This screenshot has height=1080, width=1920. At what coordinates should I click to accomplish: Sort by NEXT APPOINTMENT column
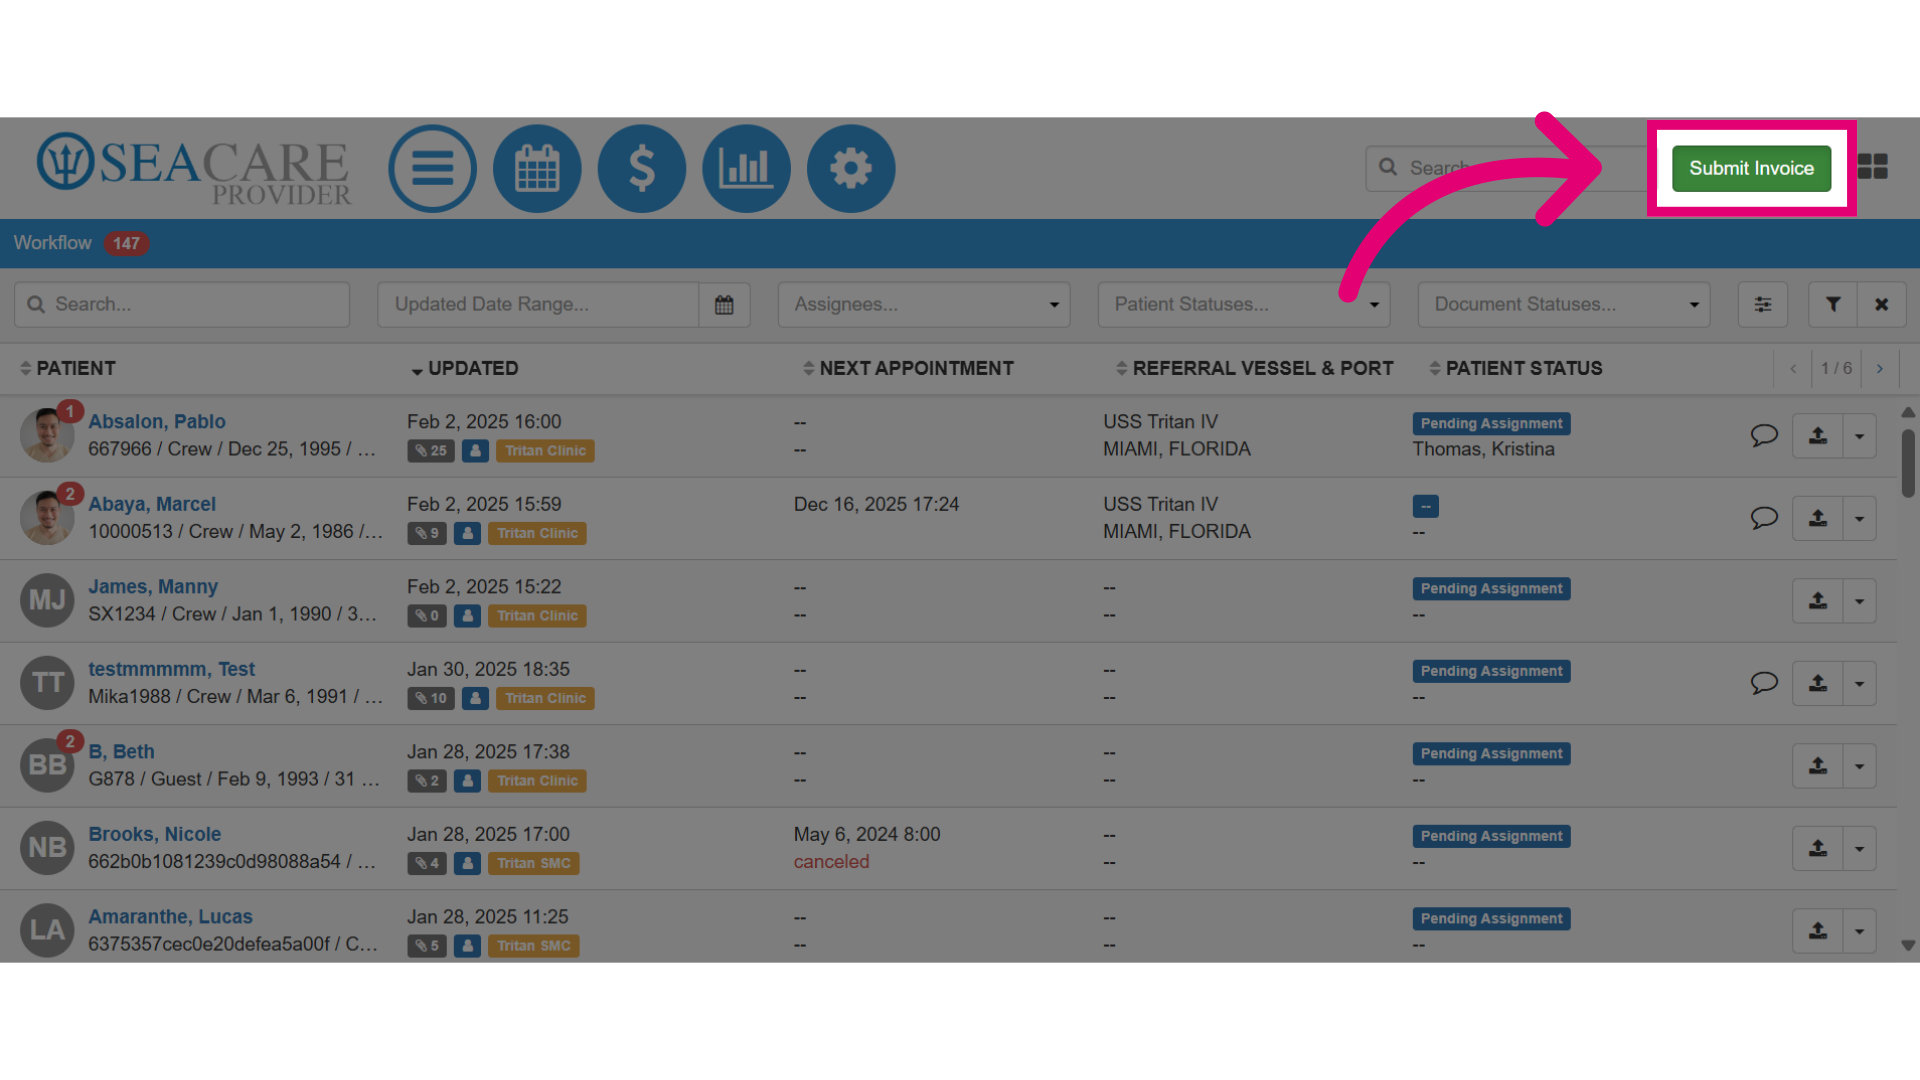point(908,368)
